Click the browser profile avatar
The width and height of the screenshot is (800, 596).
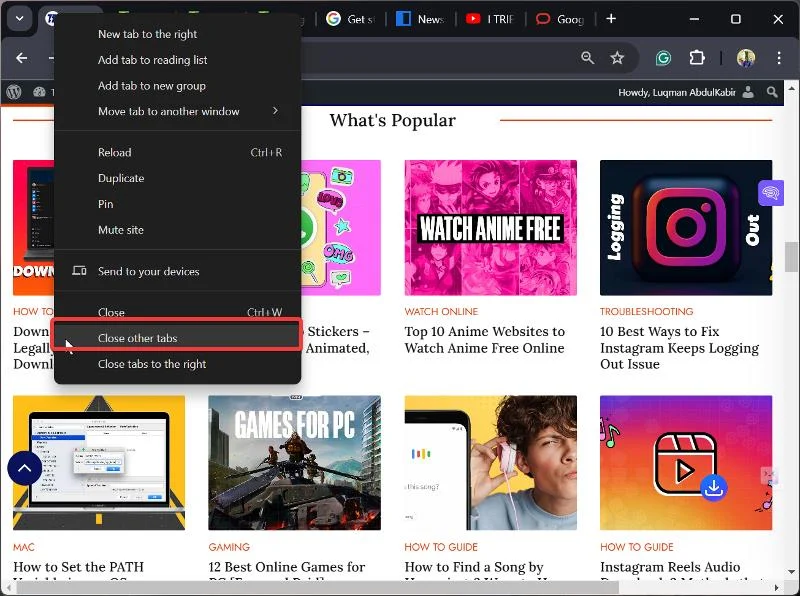point(746,58)
